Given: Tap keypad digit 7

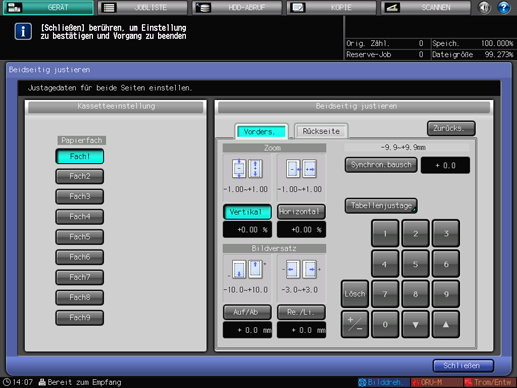Looking at the screenshot, I should tap(385, 294).
